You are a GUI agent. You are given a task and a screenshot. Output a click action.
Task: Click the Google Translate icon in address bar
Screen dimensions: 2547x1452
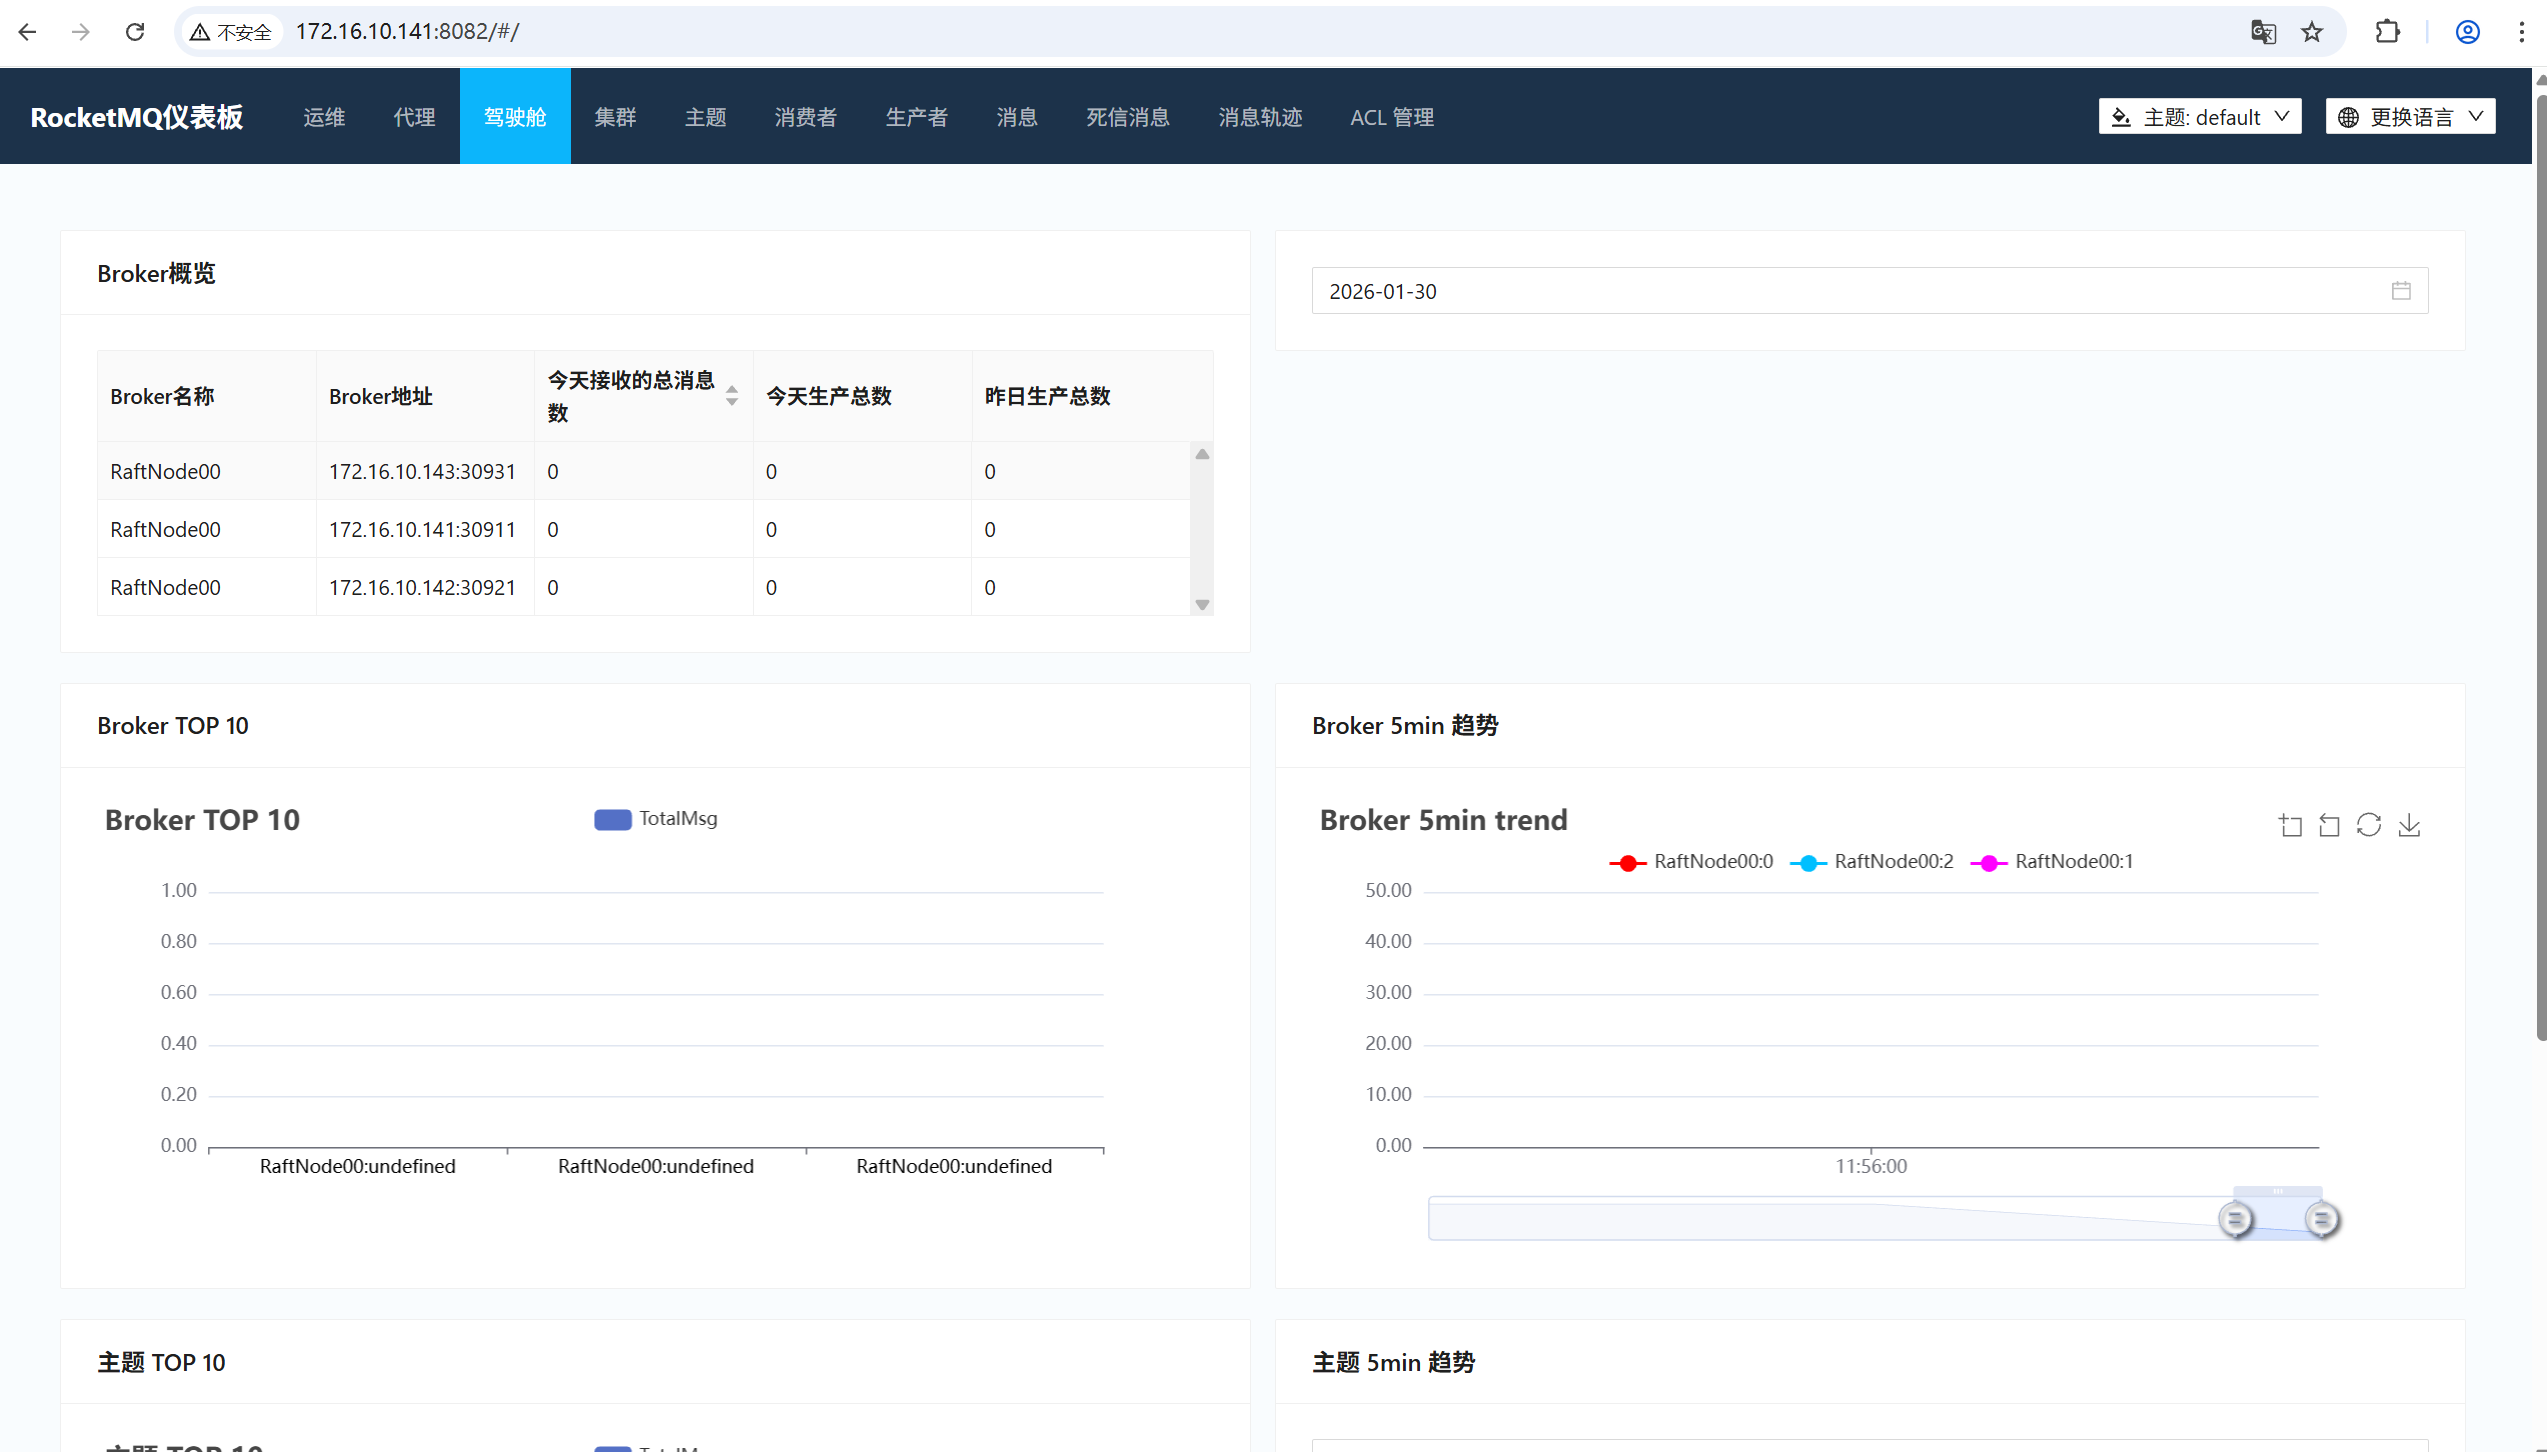pyautogui.click(x=2262, y=31)
